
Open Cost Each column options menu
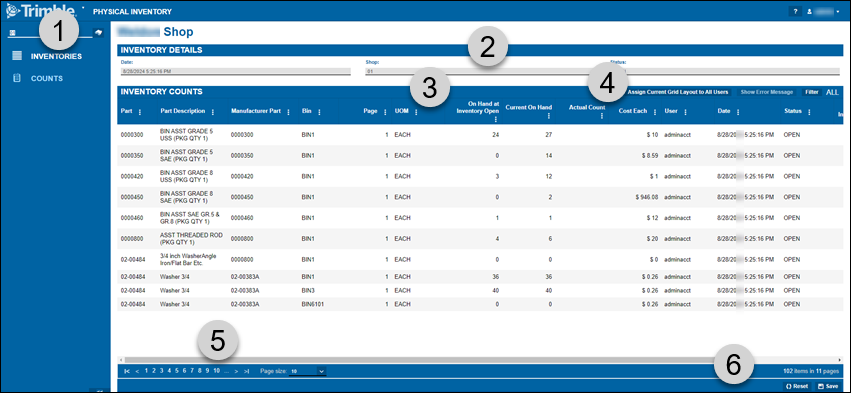pyautogui.click(x=654, y=112)
